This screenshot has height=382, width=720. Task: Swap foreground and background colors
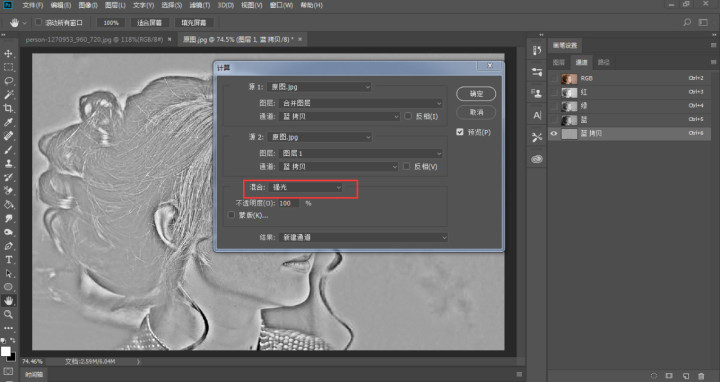pyautogui.click(x=12, y=340)
